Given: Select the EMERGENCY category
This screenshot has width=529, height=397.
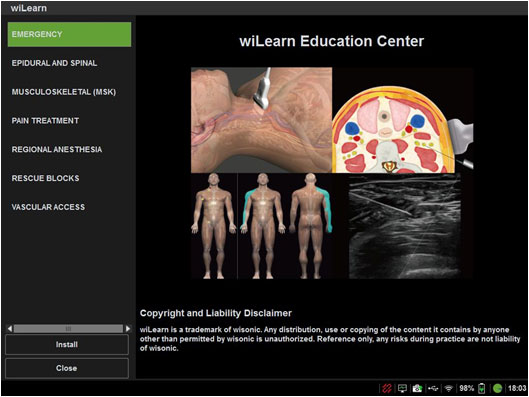Looking at the screenshot, I should 69,34.
